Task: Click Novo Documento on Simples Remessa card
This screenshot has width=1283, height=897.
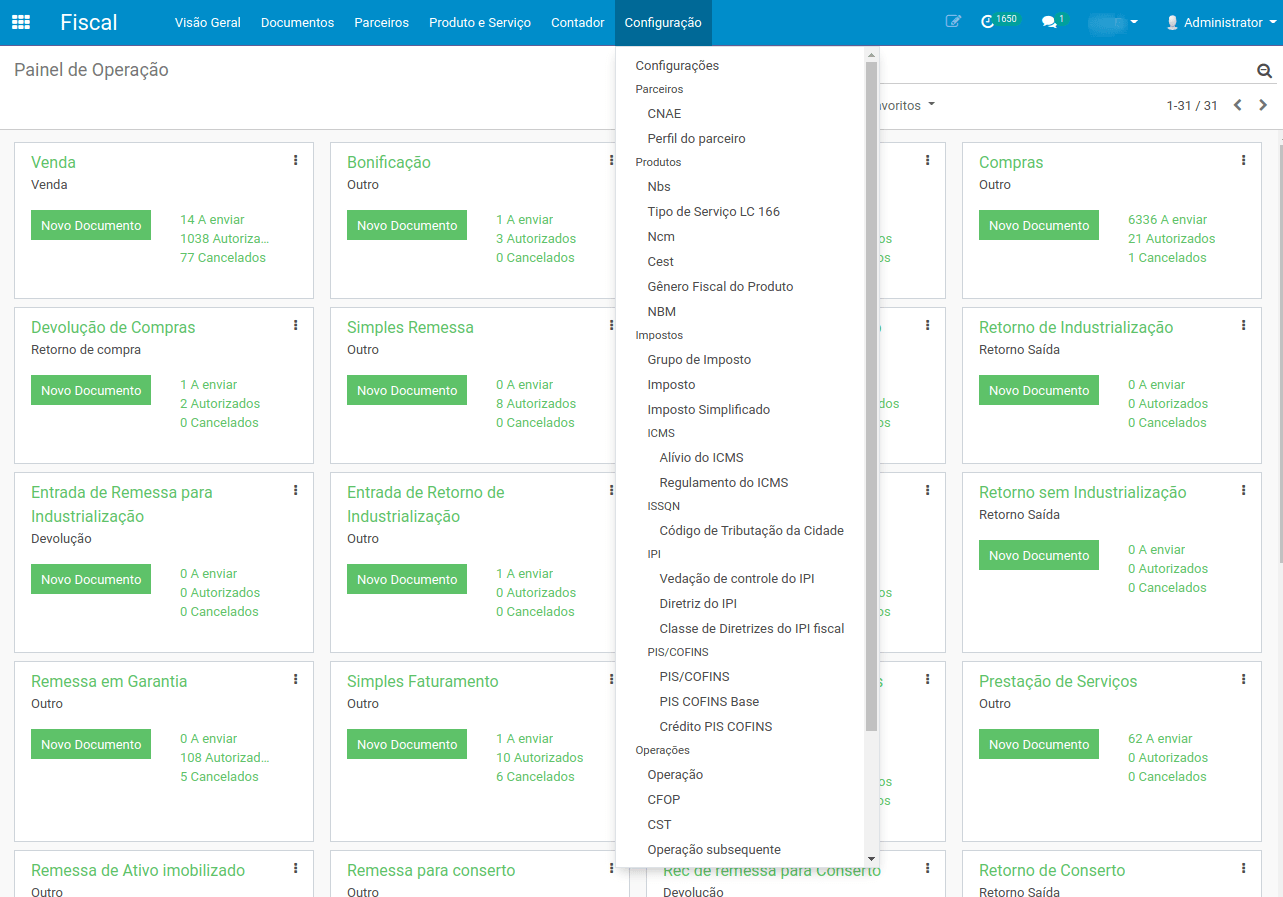Action: 407,390
